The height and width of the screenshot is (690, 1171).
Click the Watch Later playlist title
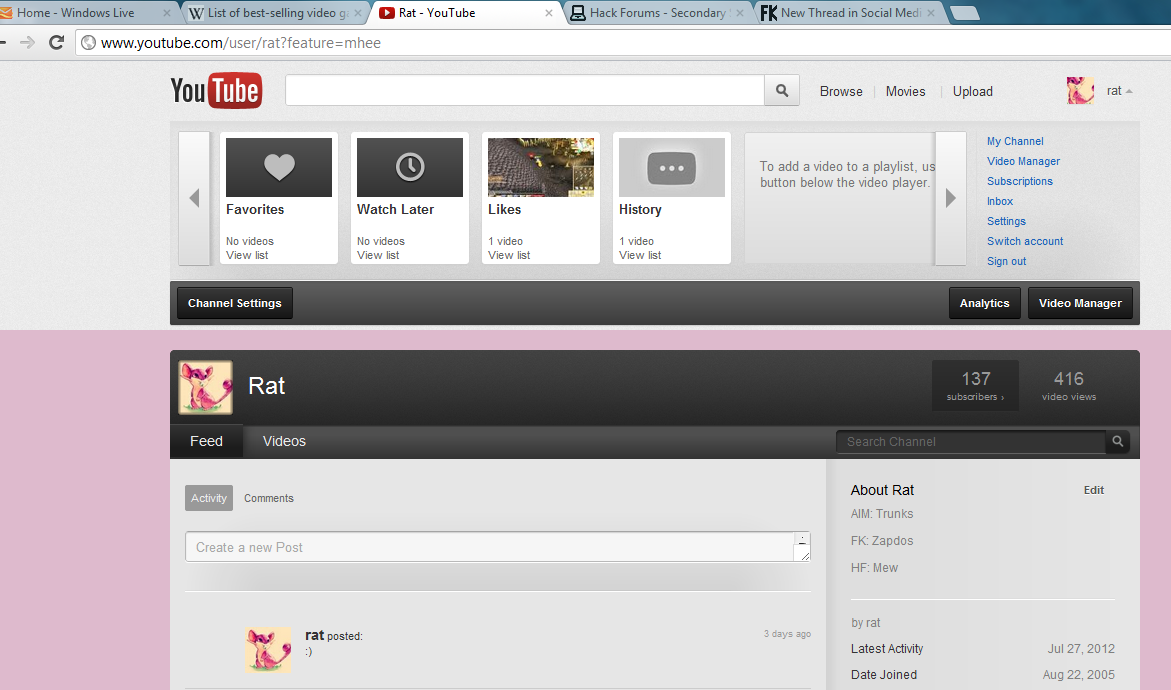pyautogui.click(x=395, y=210)
